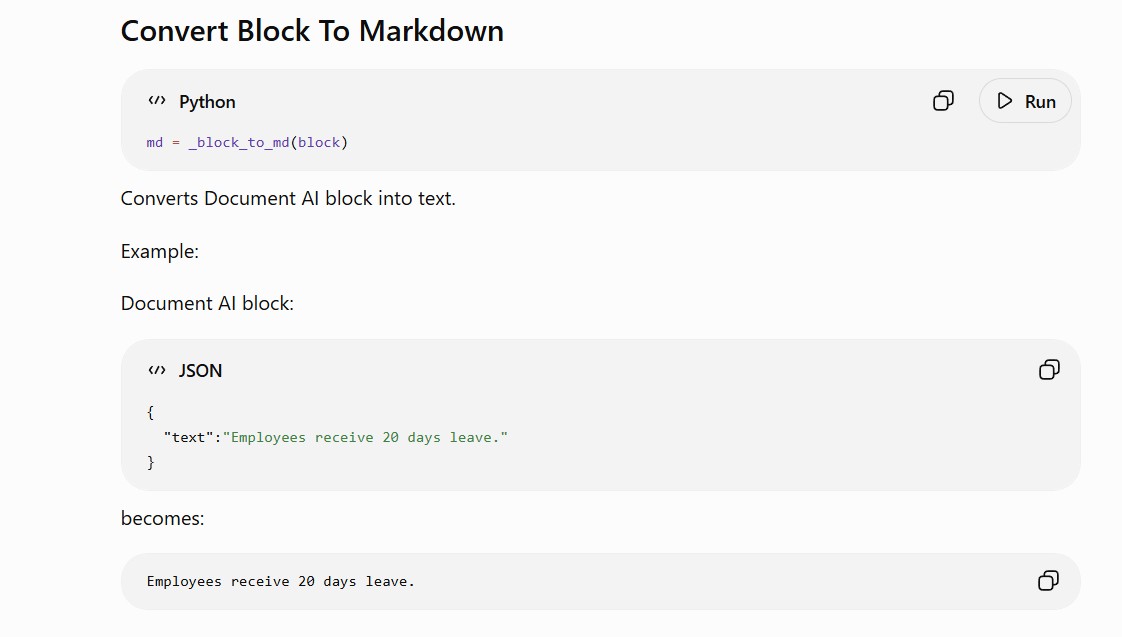
Task: Click the "text" key in JSON
Action: [188, 437]
